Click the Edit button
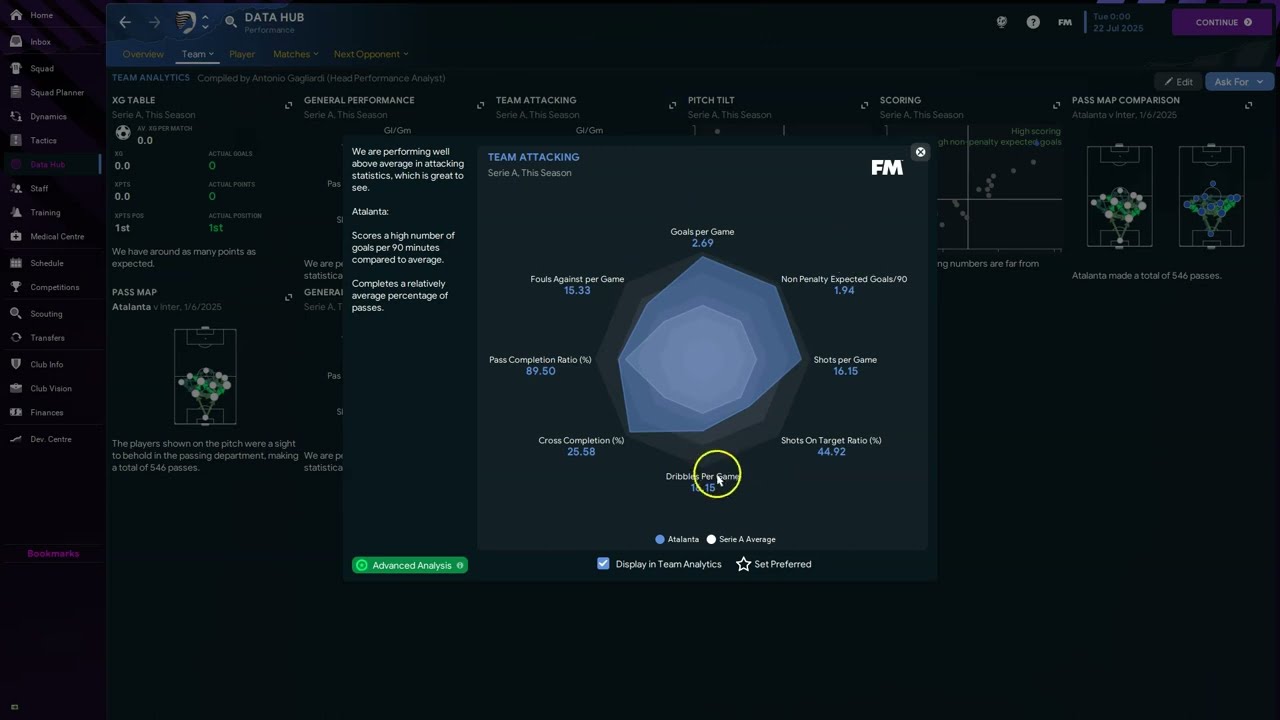Viewport: 1280px width, 720px height. [x=1178, y=82]
